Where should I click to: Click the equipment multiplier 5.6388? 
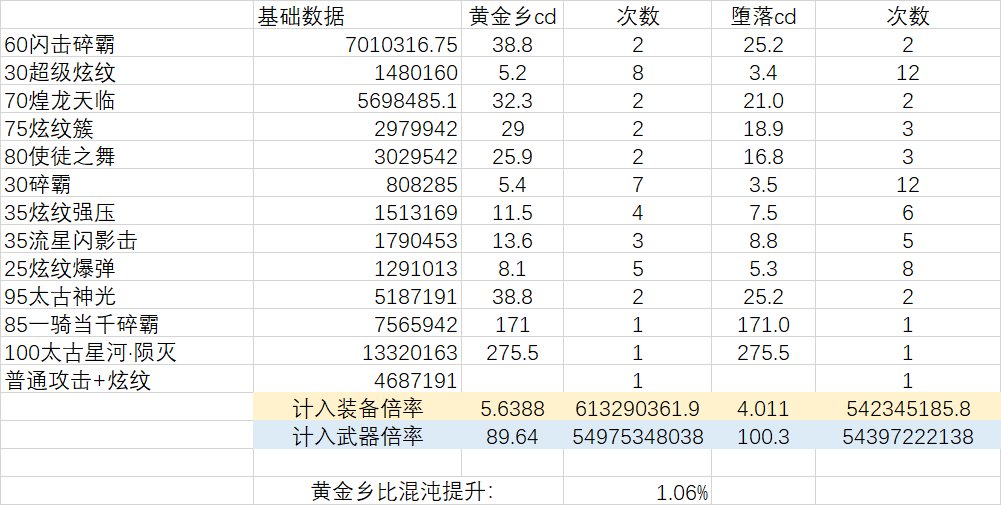pos(512,408)
